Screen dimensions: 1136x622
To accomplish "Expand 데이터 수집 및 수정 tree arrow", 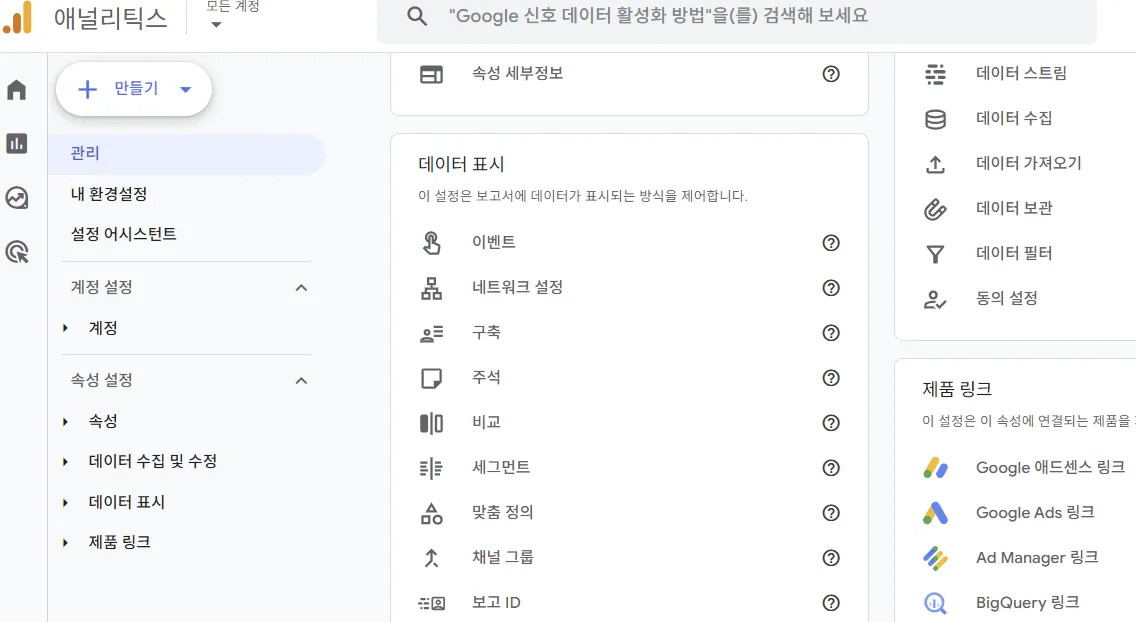I will pos(65,462).
